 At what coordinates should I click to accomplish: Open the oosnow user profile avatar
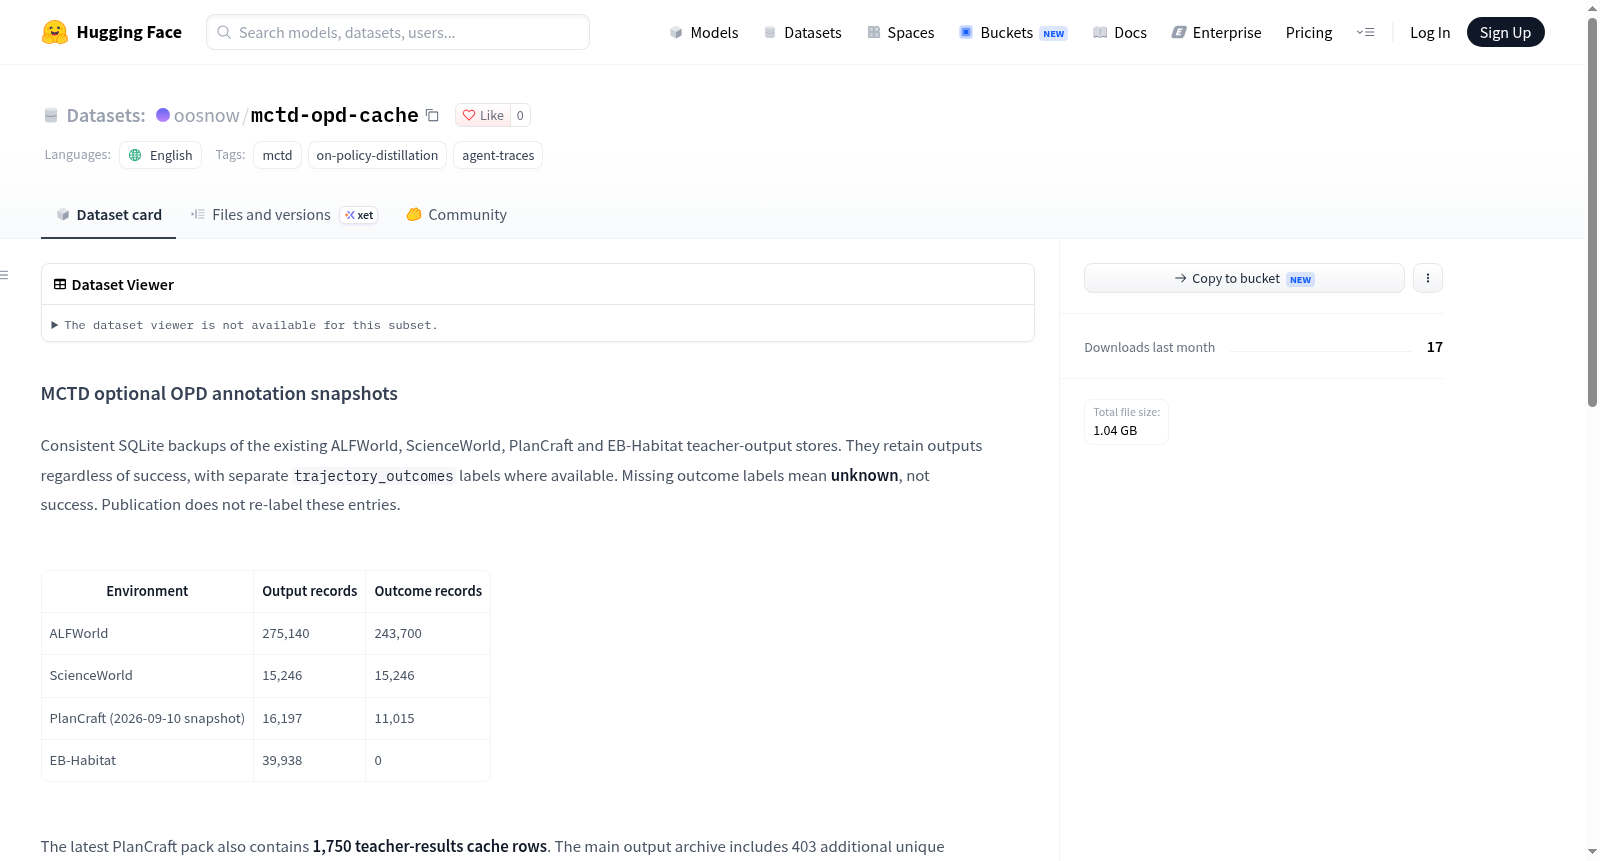click(x=163, y=115)
